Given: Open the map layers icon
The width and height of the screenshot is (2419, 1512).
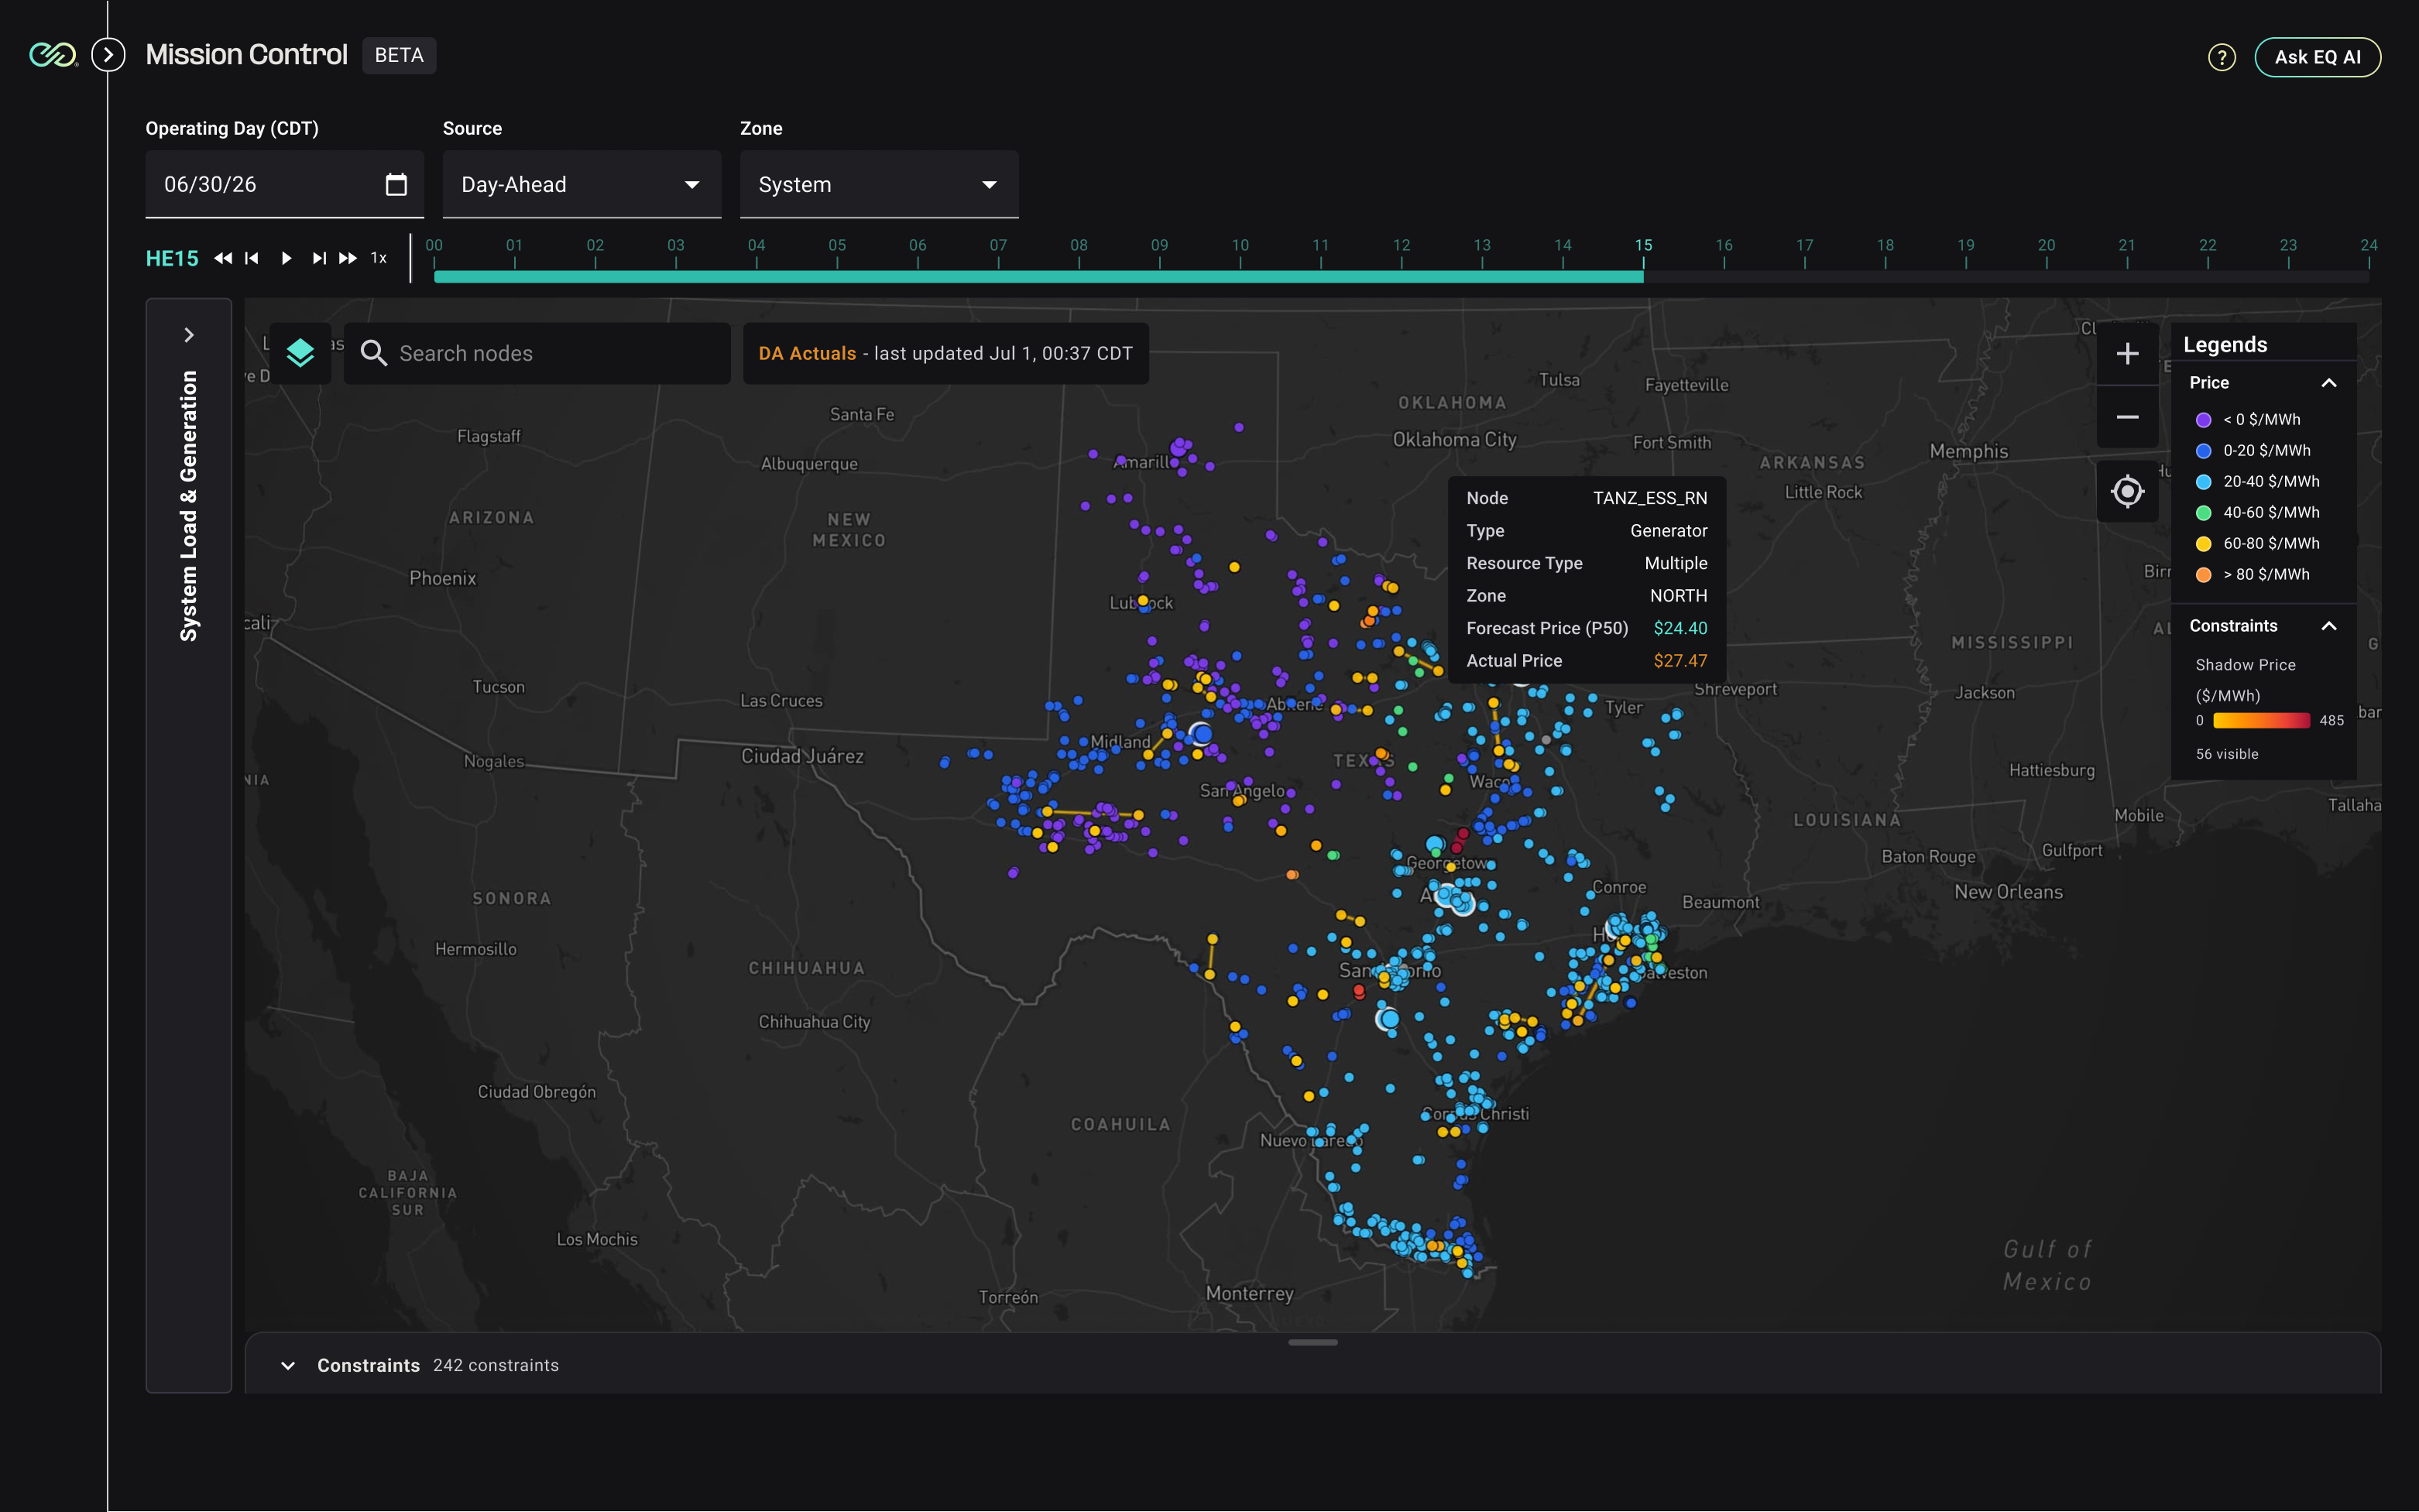Looking at the screenshot, I should (300, 353).
